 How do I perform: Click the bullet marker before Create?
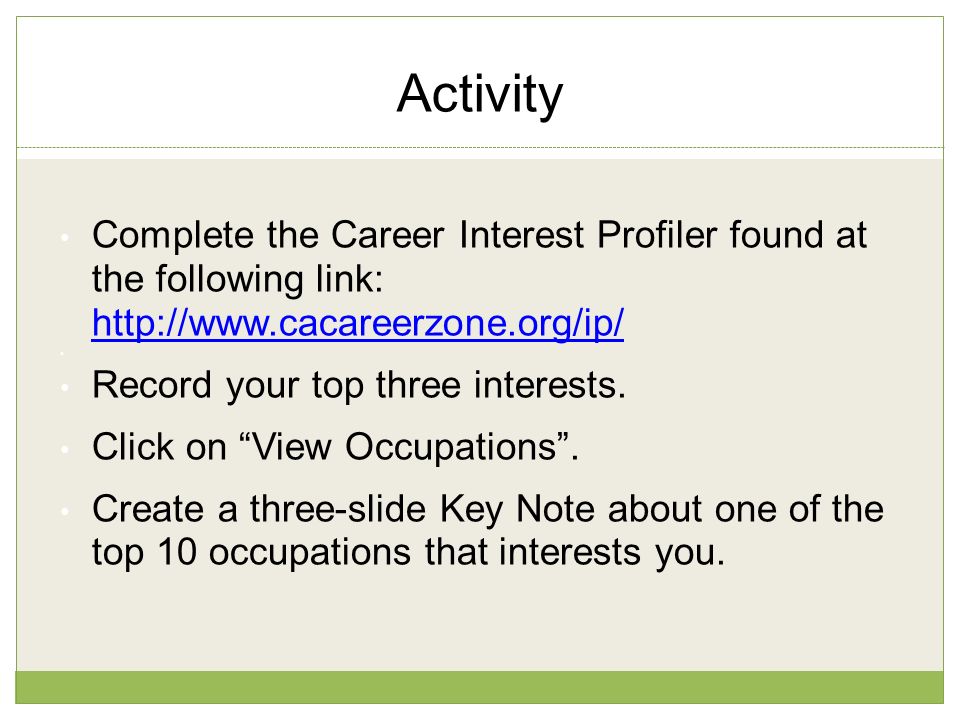pos(64,511)
